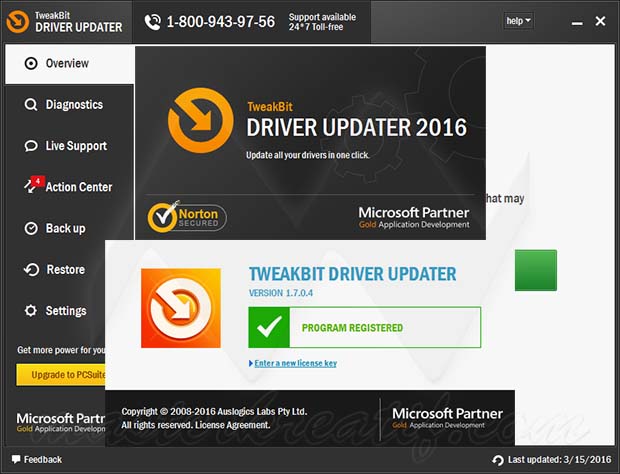Open the License Agreement link

[232, 425]
